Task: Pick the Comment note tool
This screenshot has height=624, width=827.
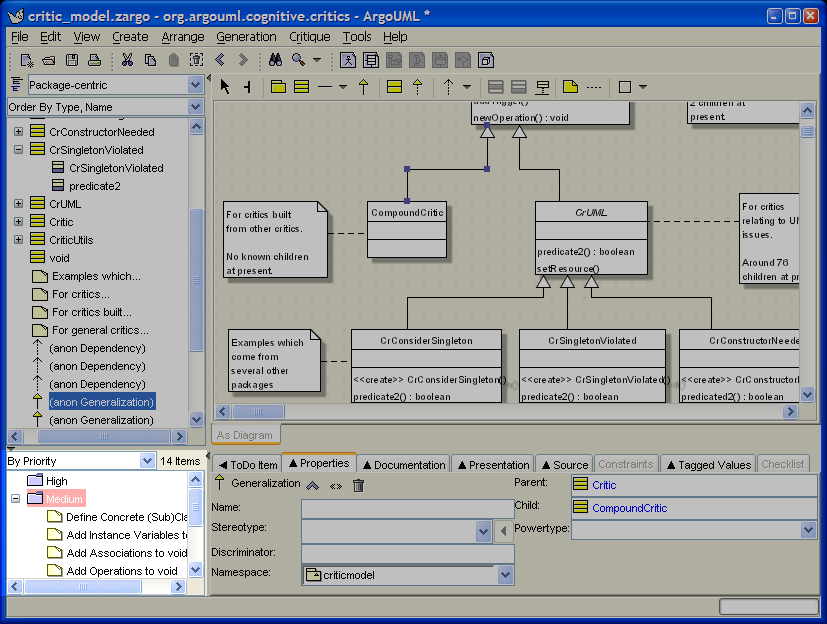Action: click(570, 87)
